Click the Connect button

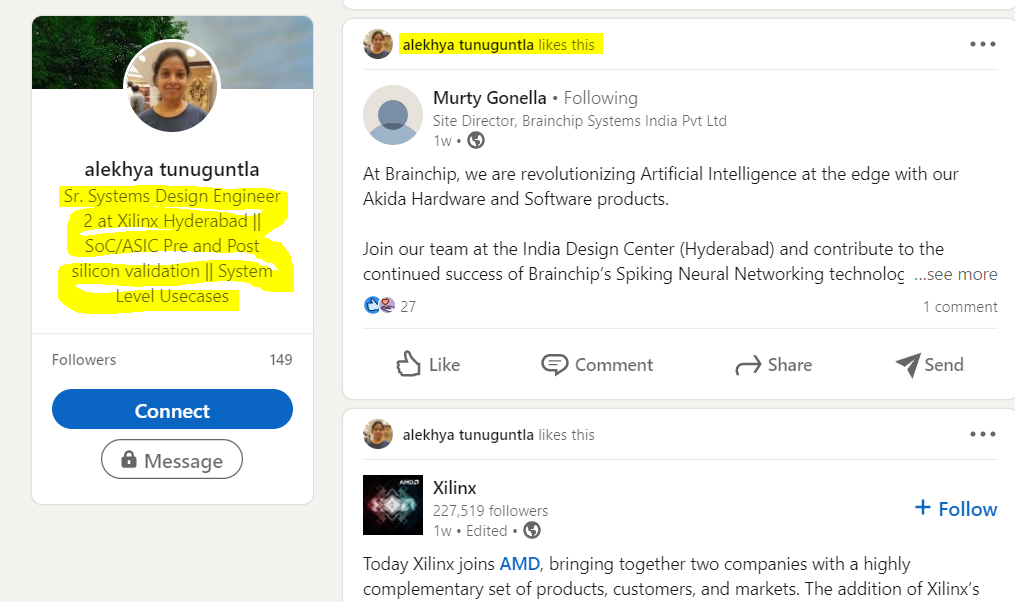(x=172, y=409)
